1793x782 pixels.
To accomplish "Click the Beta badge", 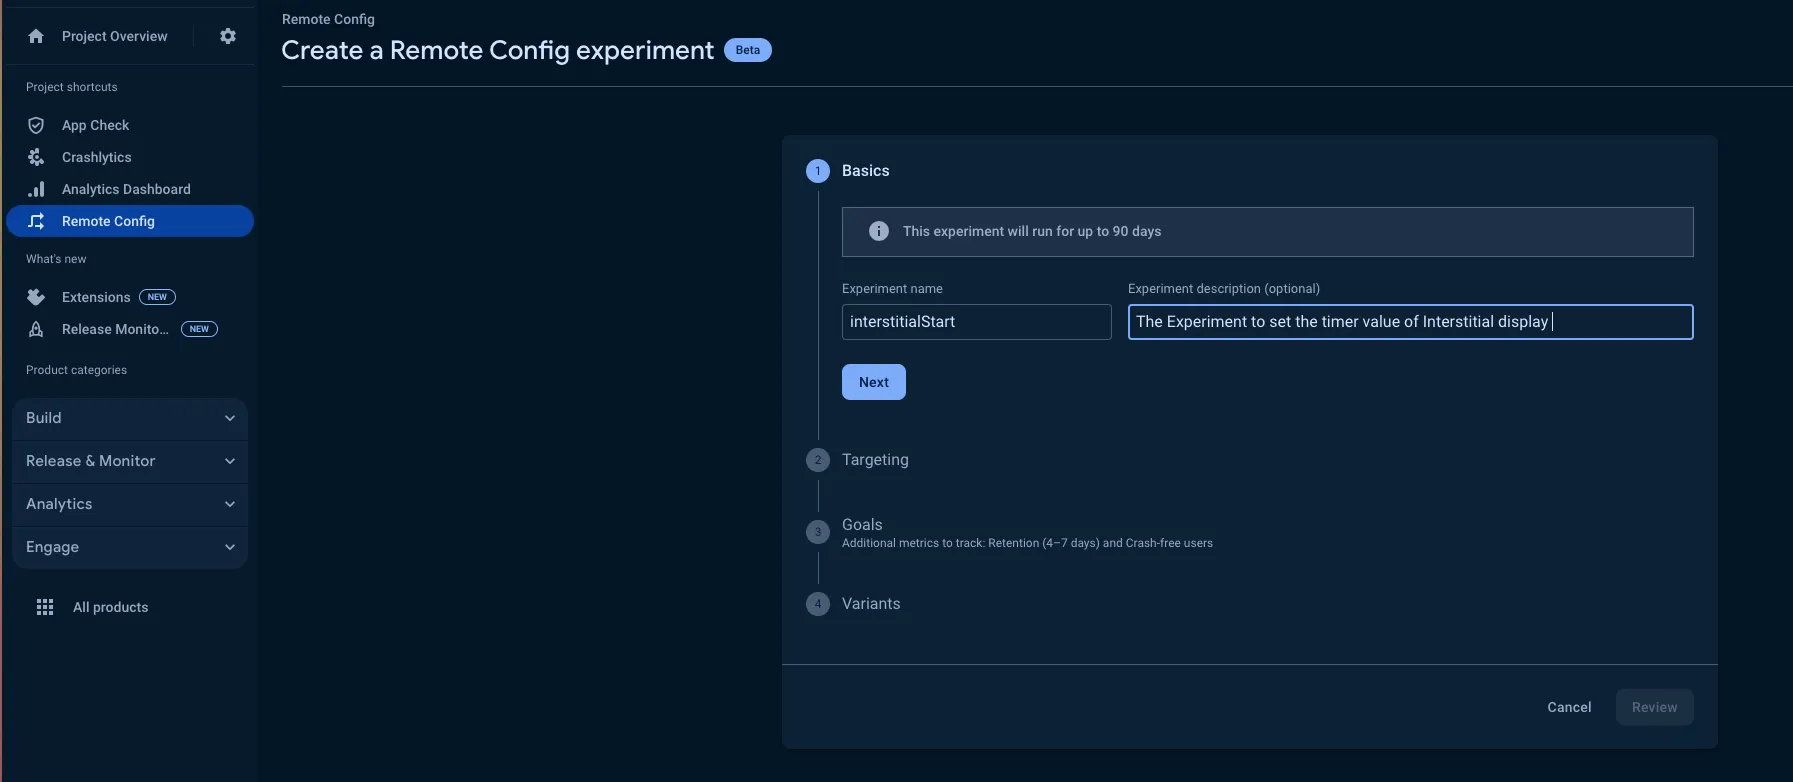I will click(x=748, y=50).
